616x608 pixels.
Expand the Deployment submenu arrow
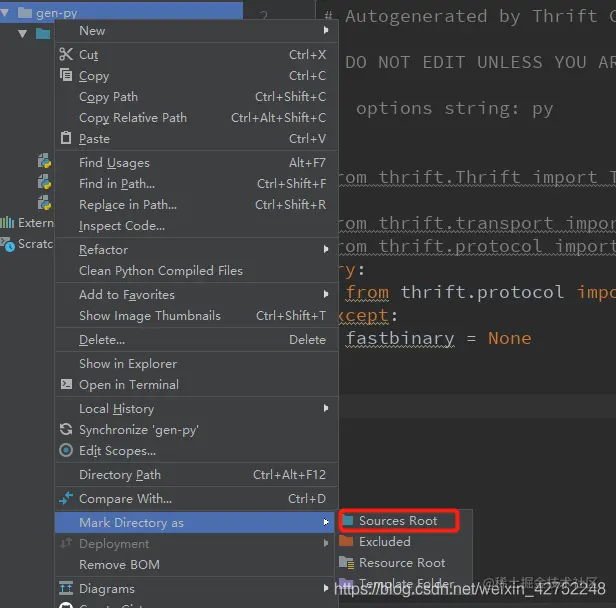coord(326,543)
